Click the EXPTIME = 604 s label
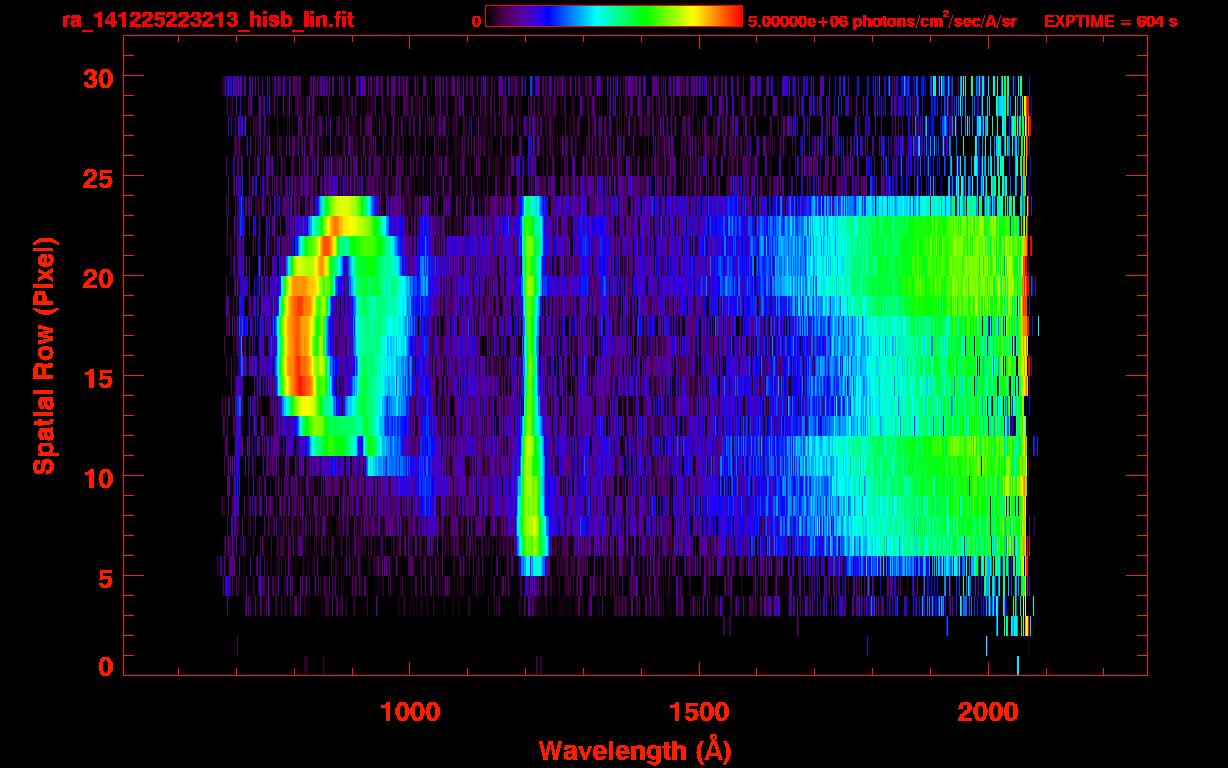 click(1110, 21)
